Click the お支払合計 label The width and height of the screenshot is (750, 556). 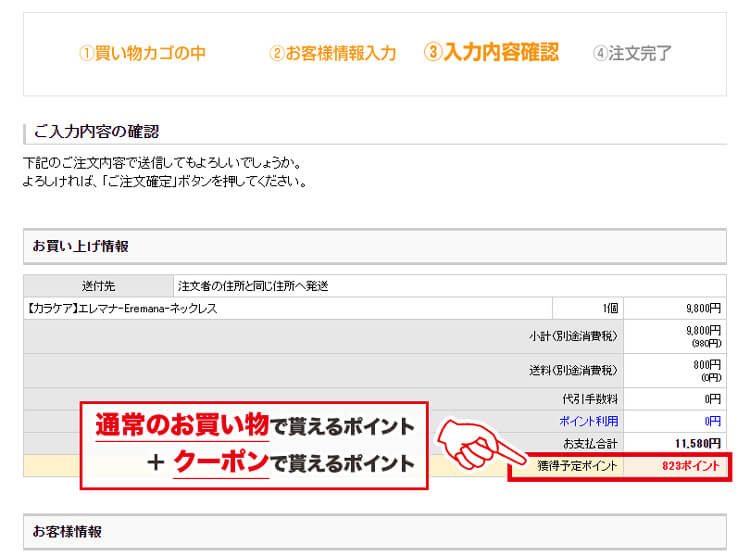pyautogui.click(x=590, y=444)
